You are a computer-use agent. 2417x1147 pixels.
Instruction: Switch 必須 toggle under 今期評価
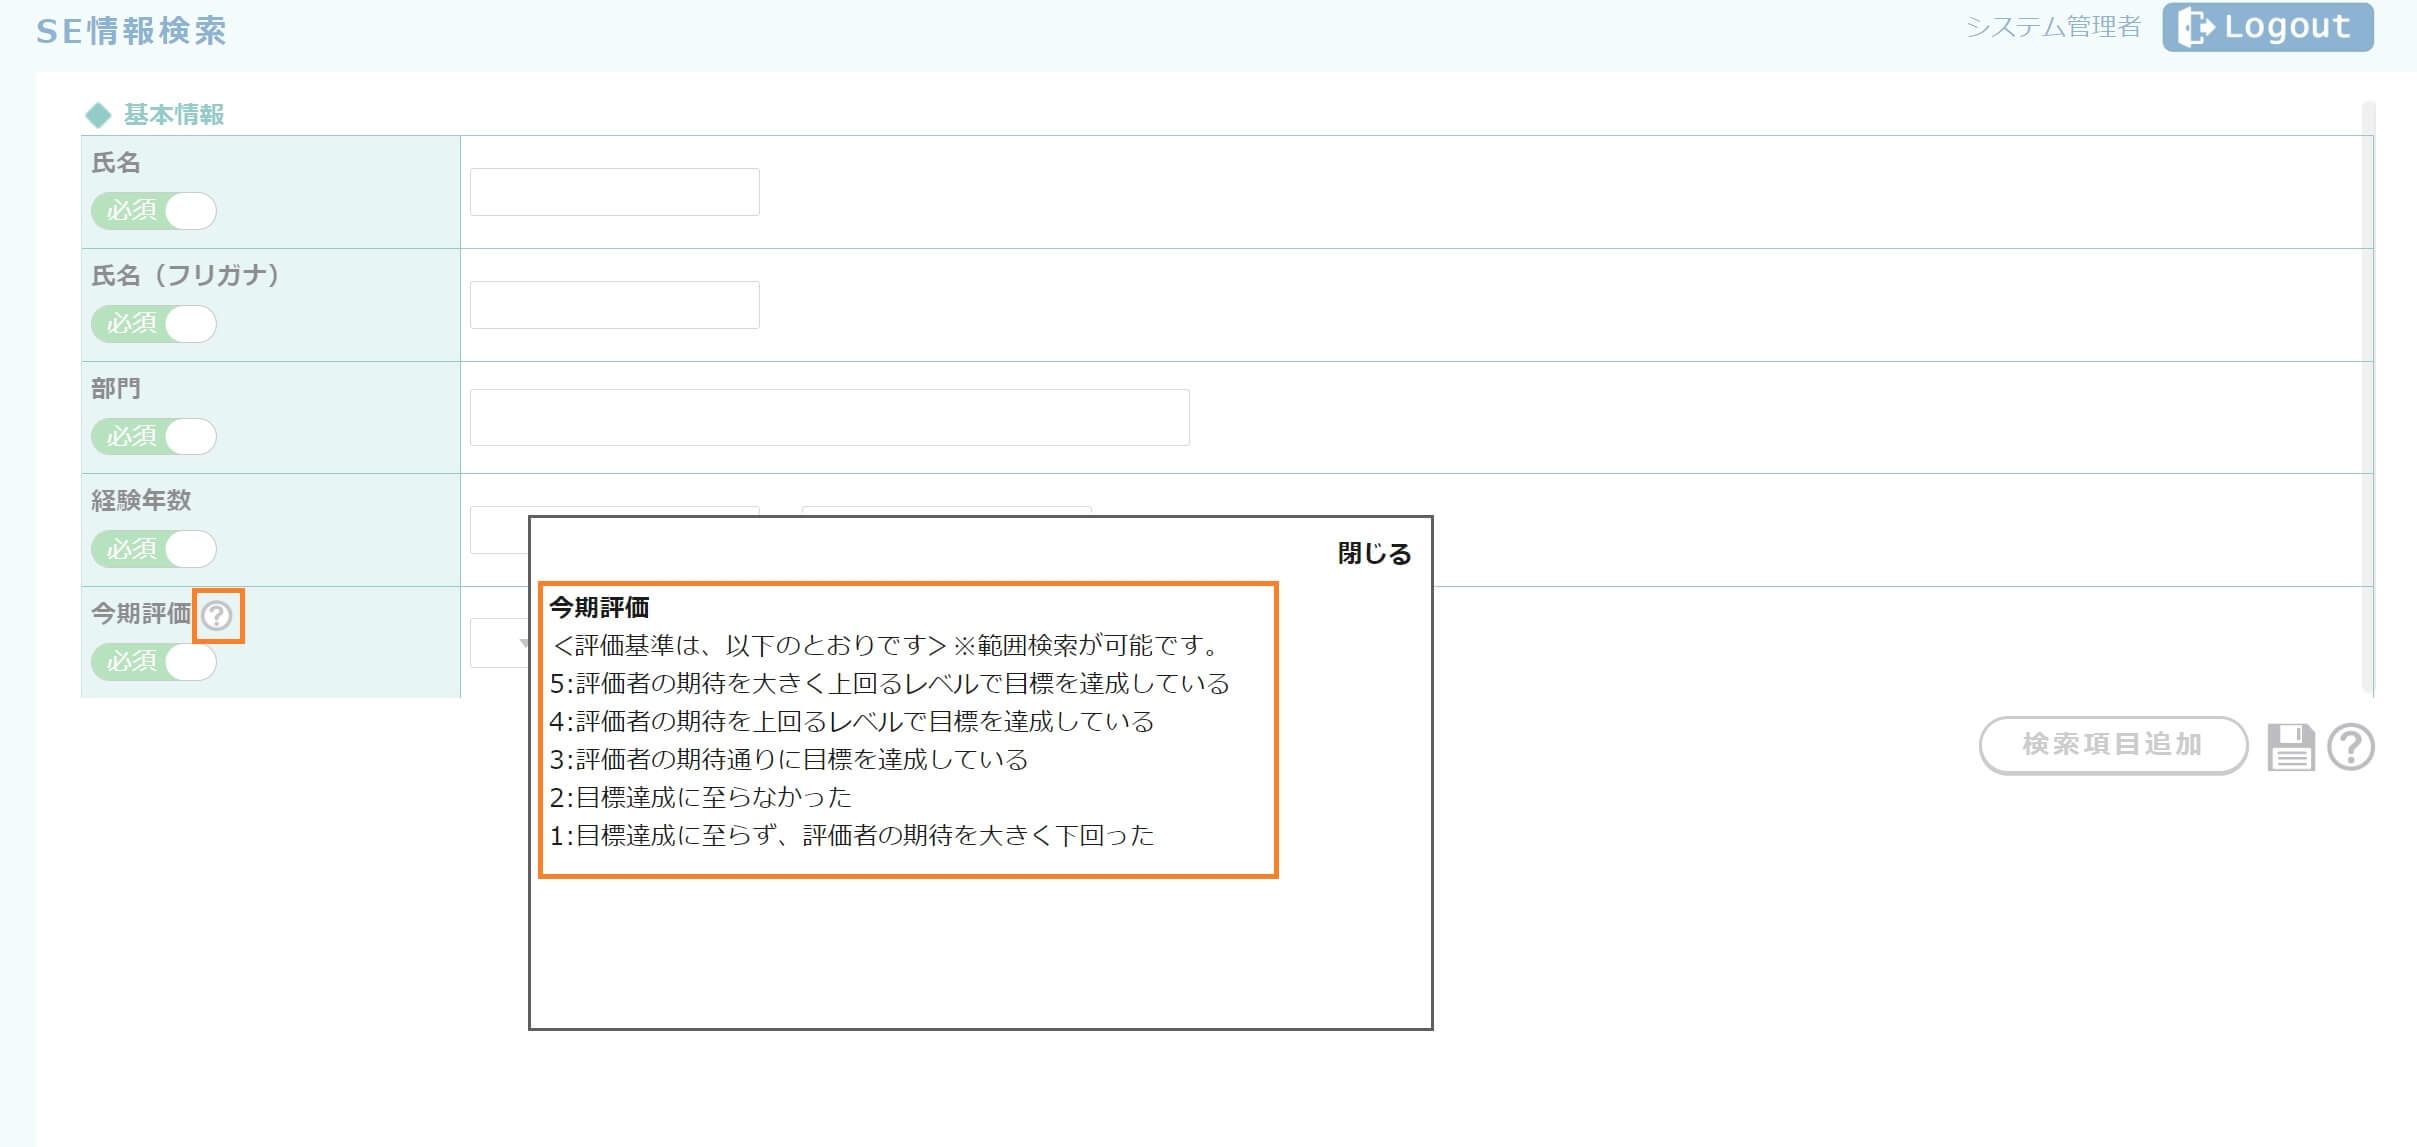(154, 662)
